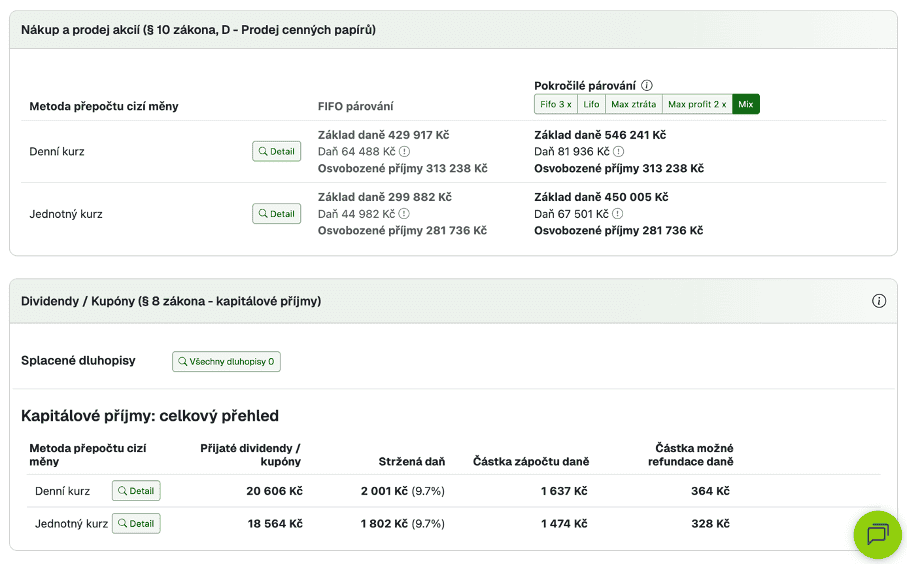Open Detail for dividends Jednotný kurz row

tap(136, 523)
